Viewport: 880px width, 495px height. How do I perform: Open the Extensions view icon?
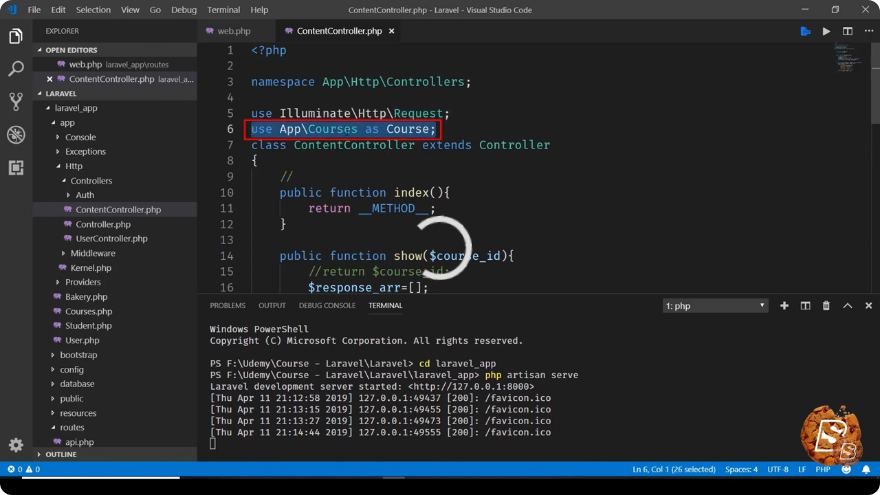(16, 167)
